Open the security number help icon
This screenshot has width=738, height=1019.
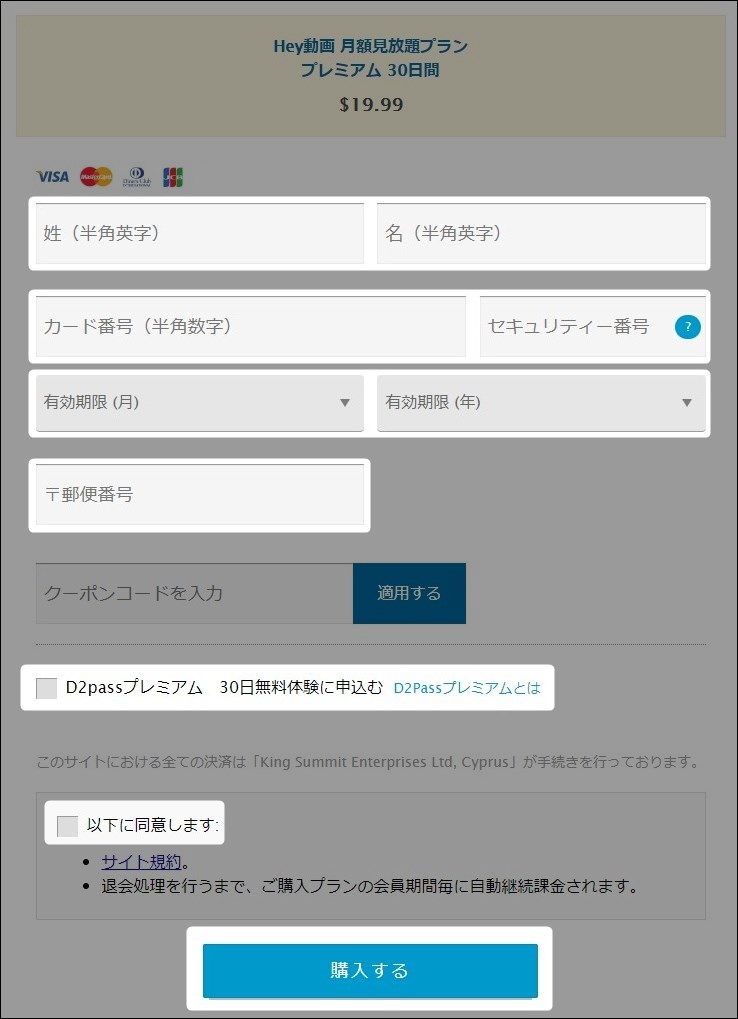click(687, 326)
